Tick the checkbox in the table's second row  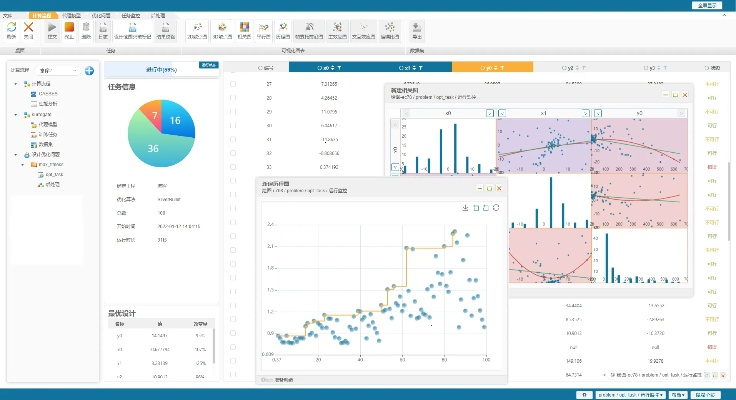click(233, 99)
